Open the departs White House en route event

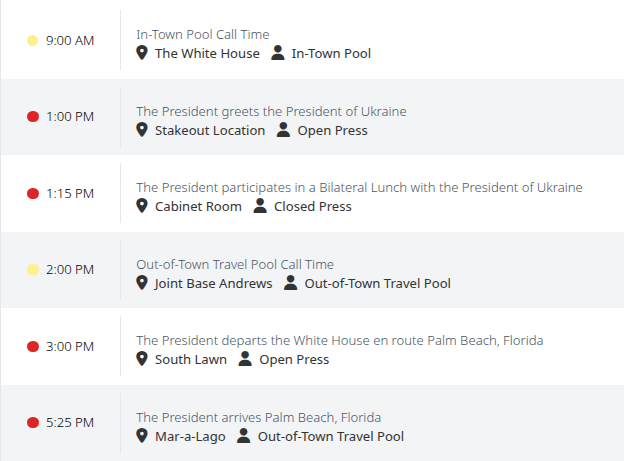coord(339,340)
